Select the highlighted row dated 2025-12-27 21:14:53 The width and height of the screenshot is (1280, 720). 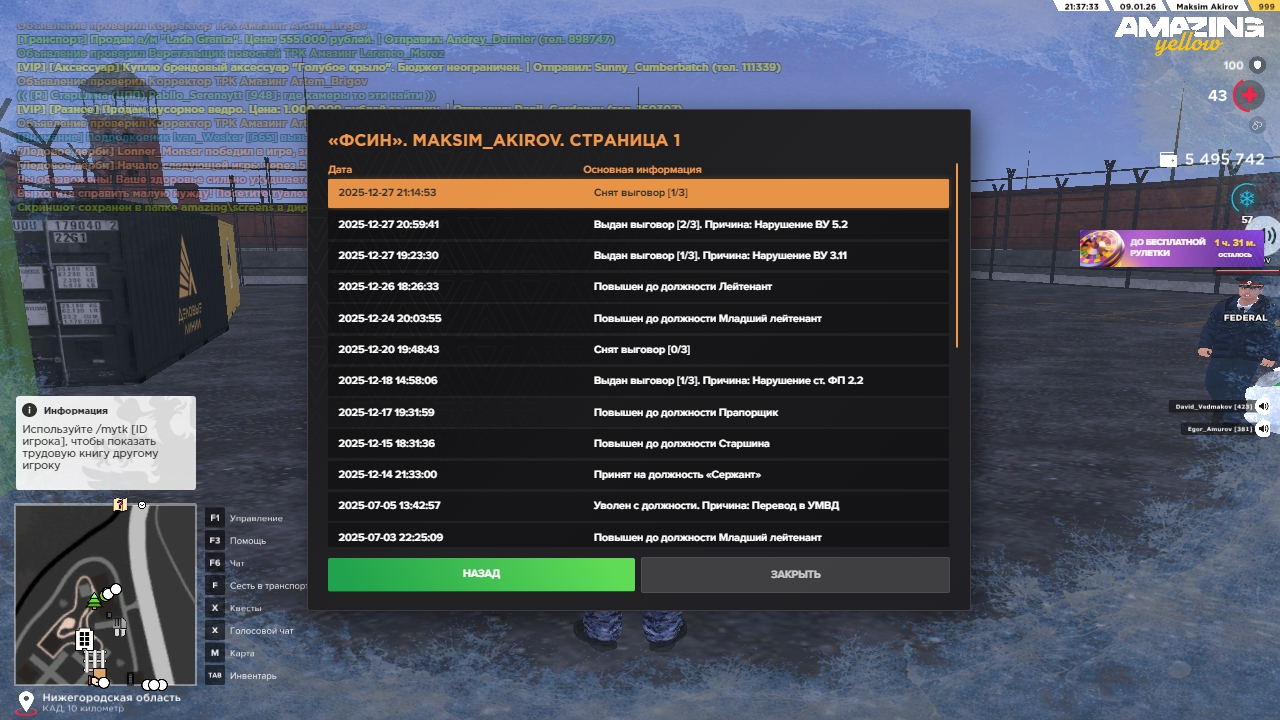(638, 193)
